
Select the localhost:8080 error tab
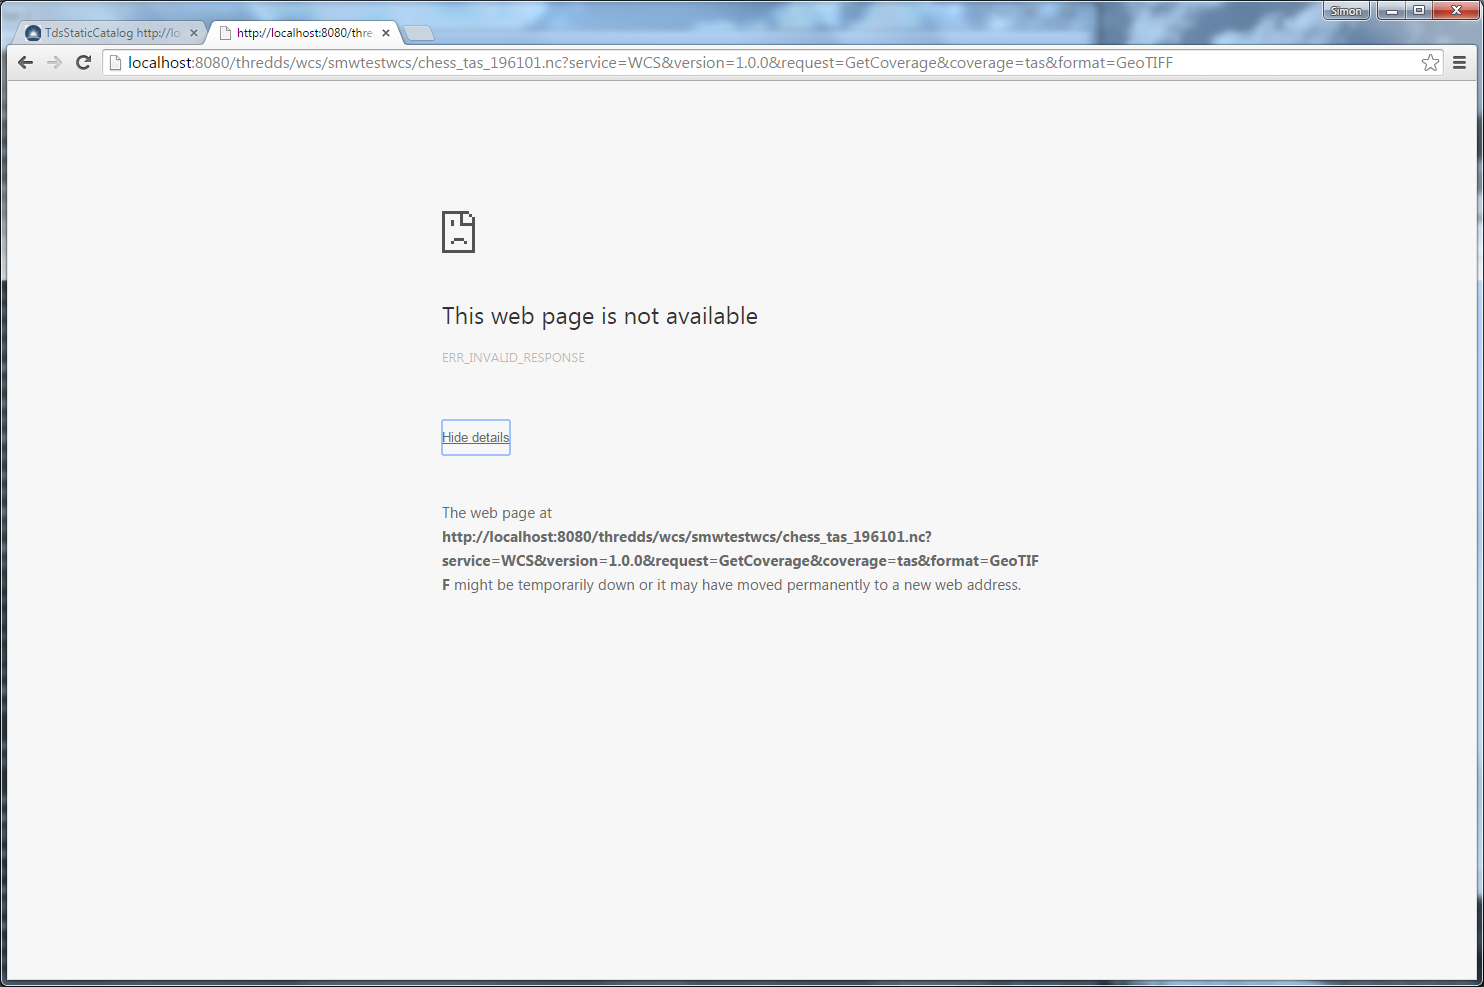tap(303, 33)
